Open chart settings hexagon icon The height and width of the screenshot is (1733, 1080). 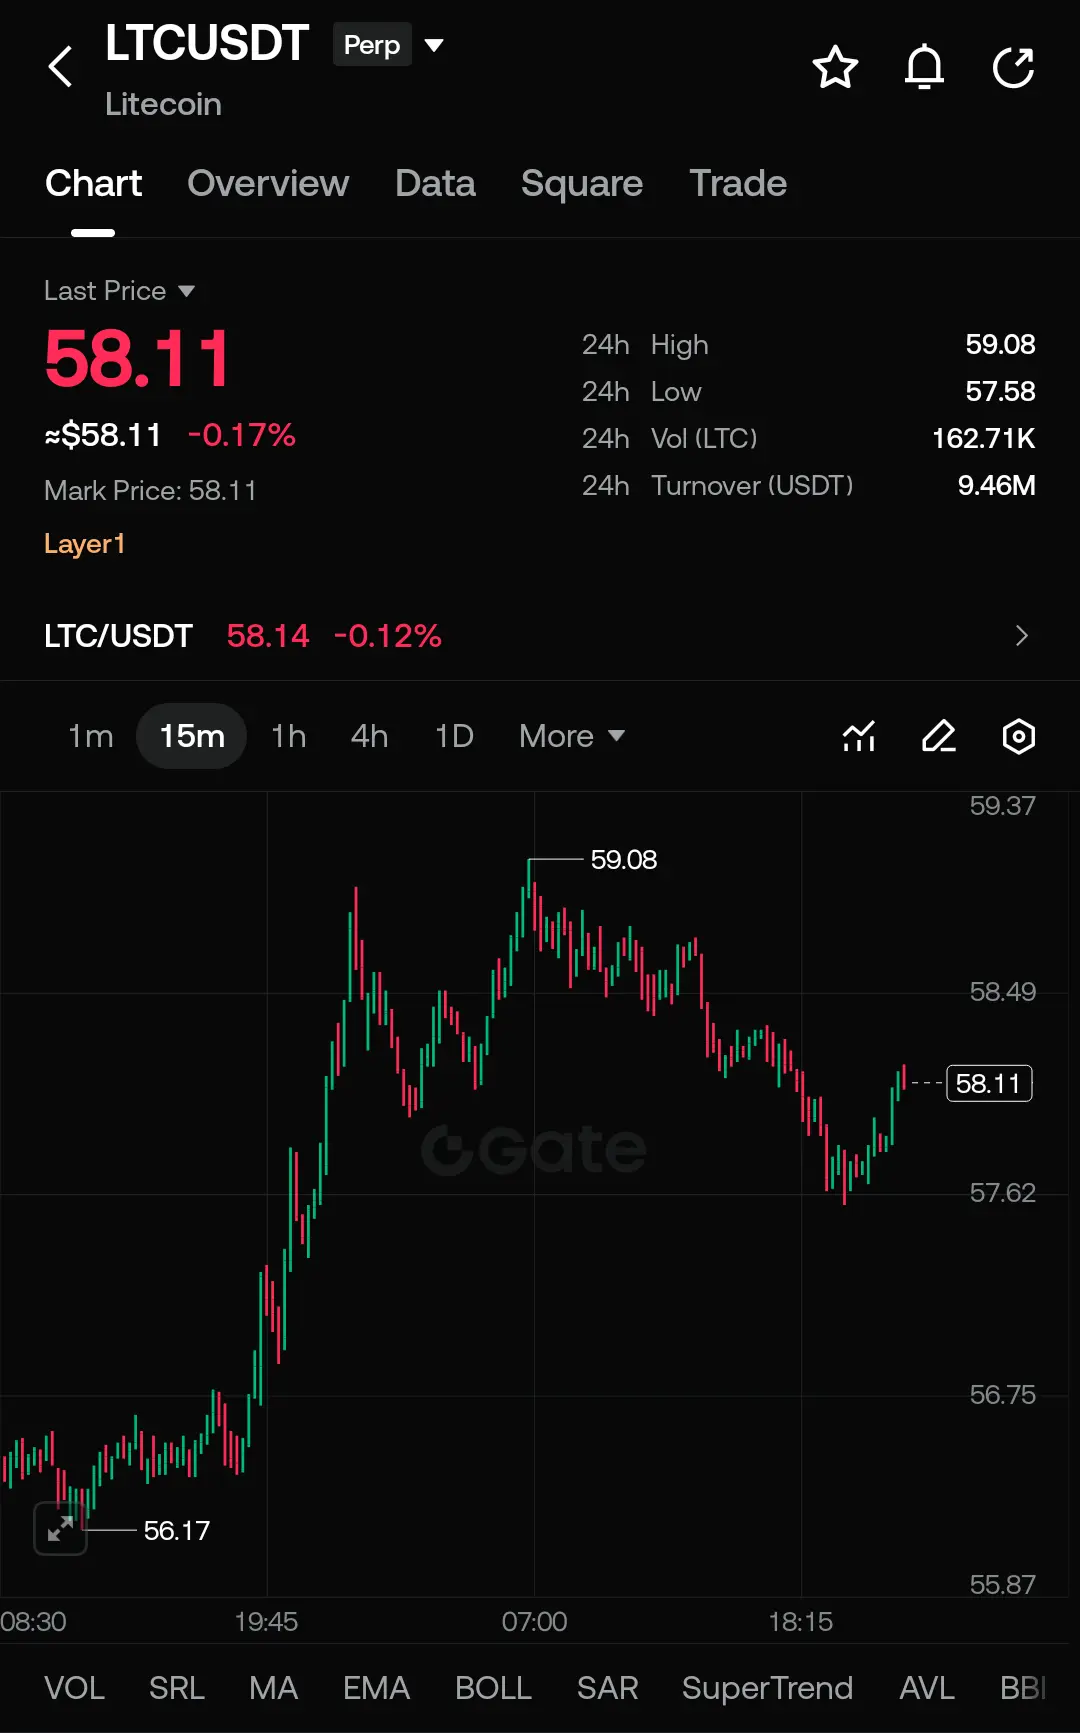pos(1018,736)
